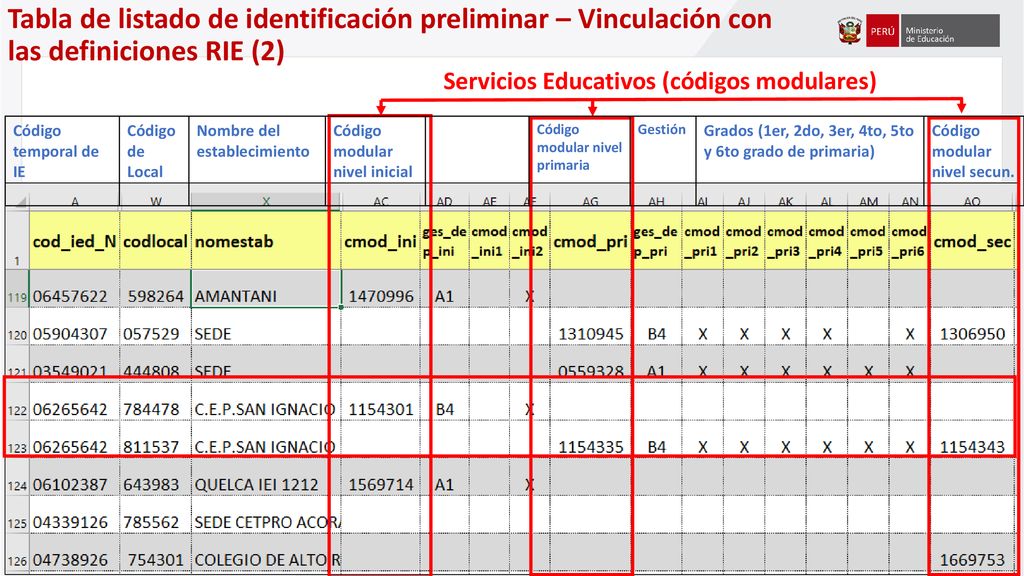Select column header AG

coord(590,201)
